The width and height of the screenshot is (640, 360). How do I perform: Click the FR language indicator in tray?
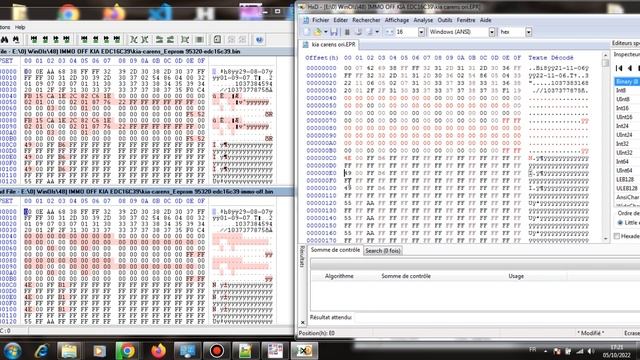coord(532,350)
